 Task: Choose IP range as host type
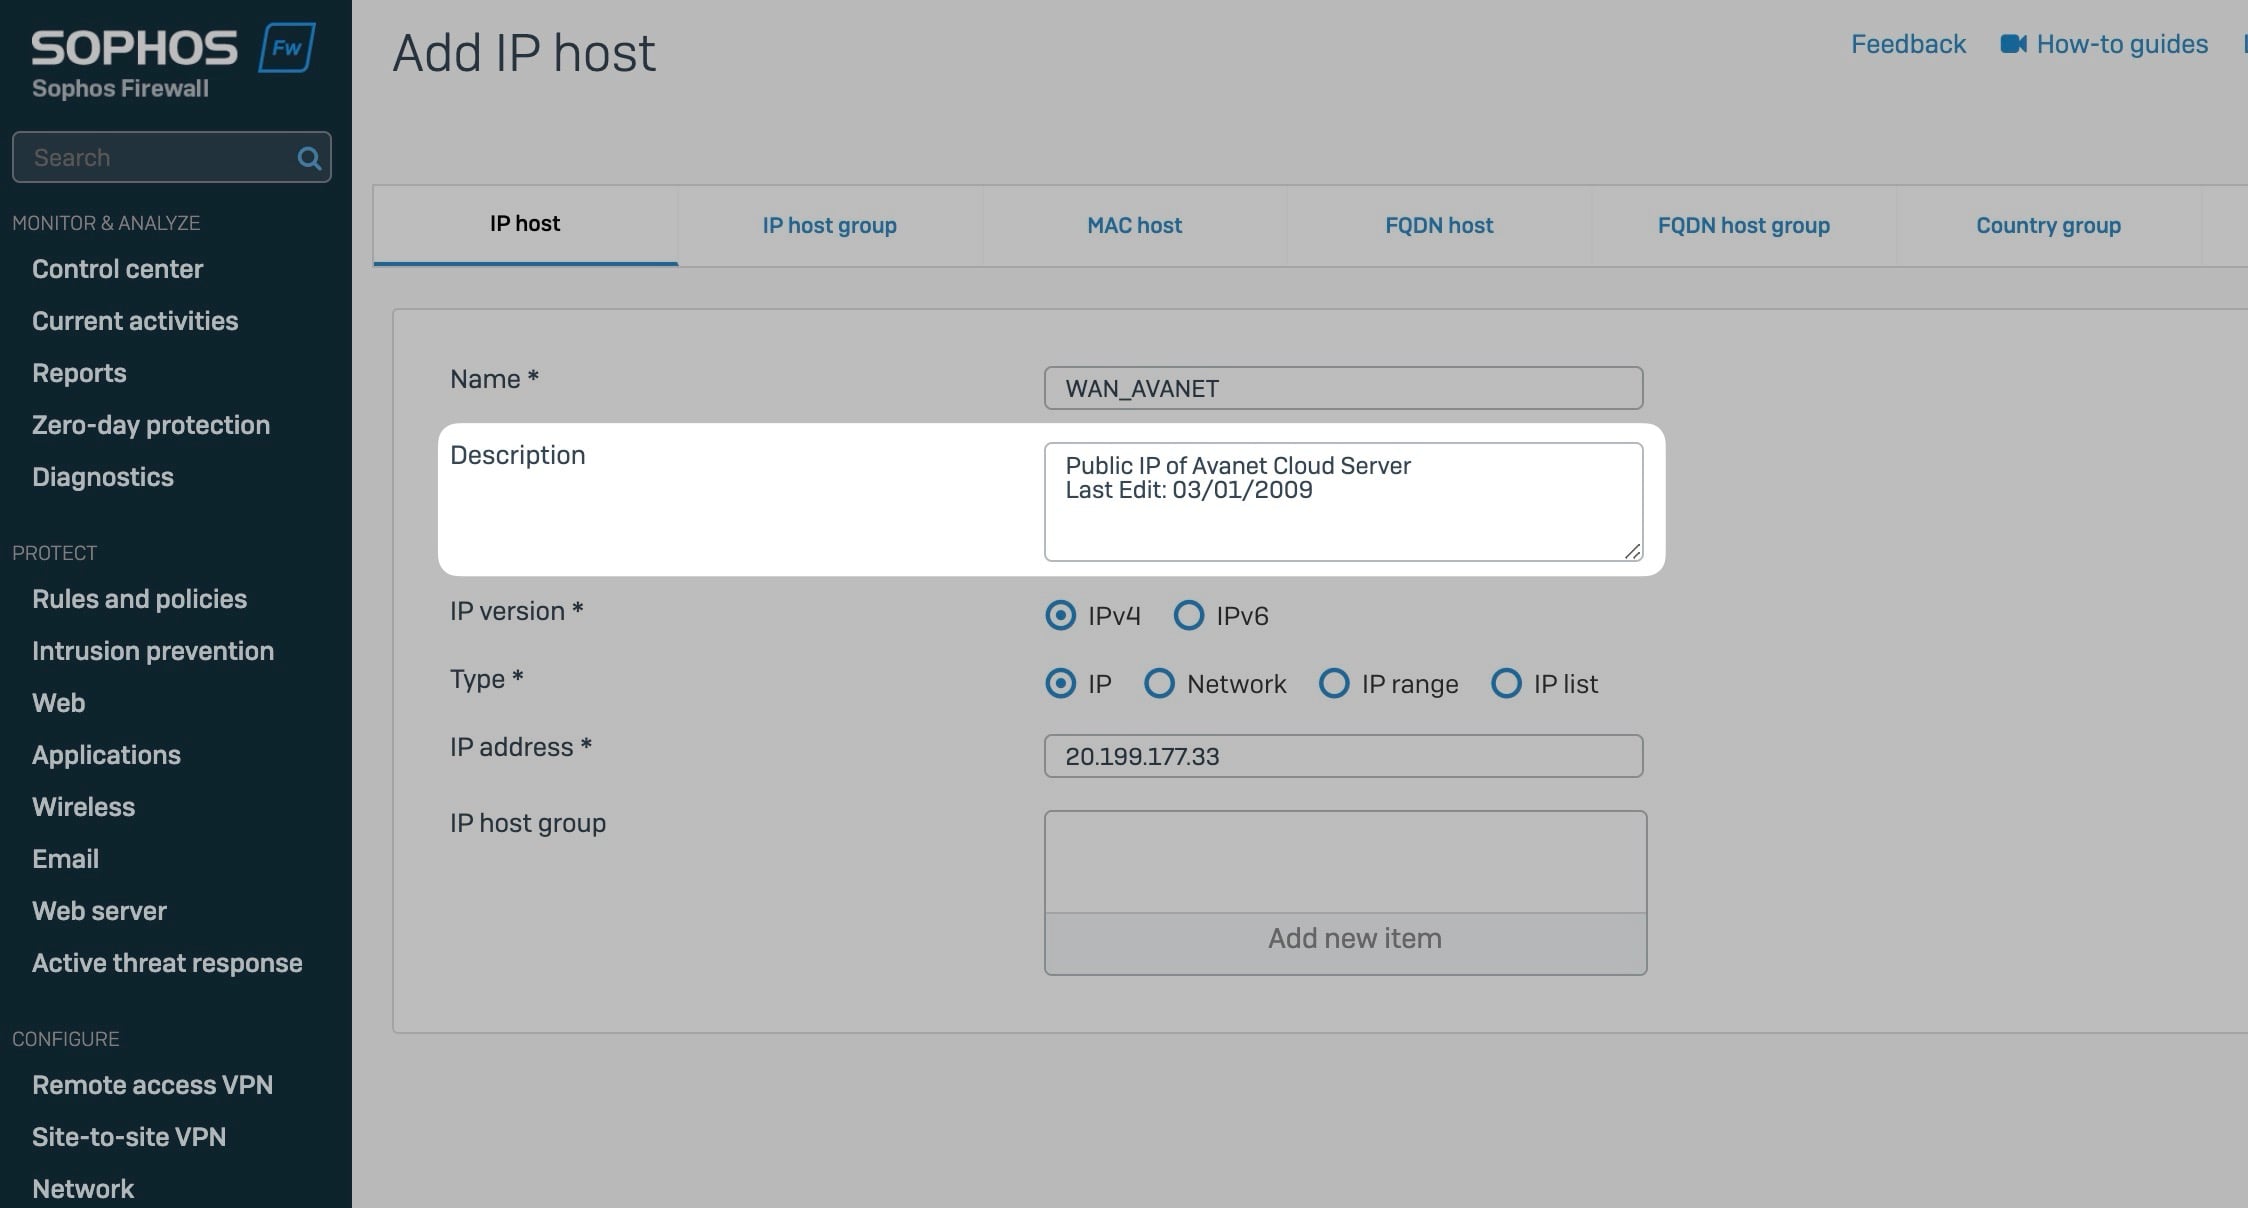click(1334, 684)
